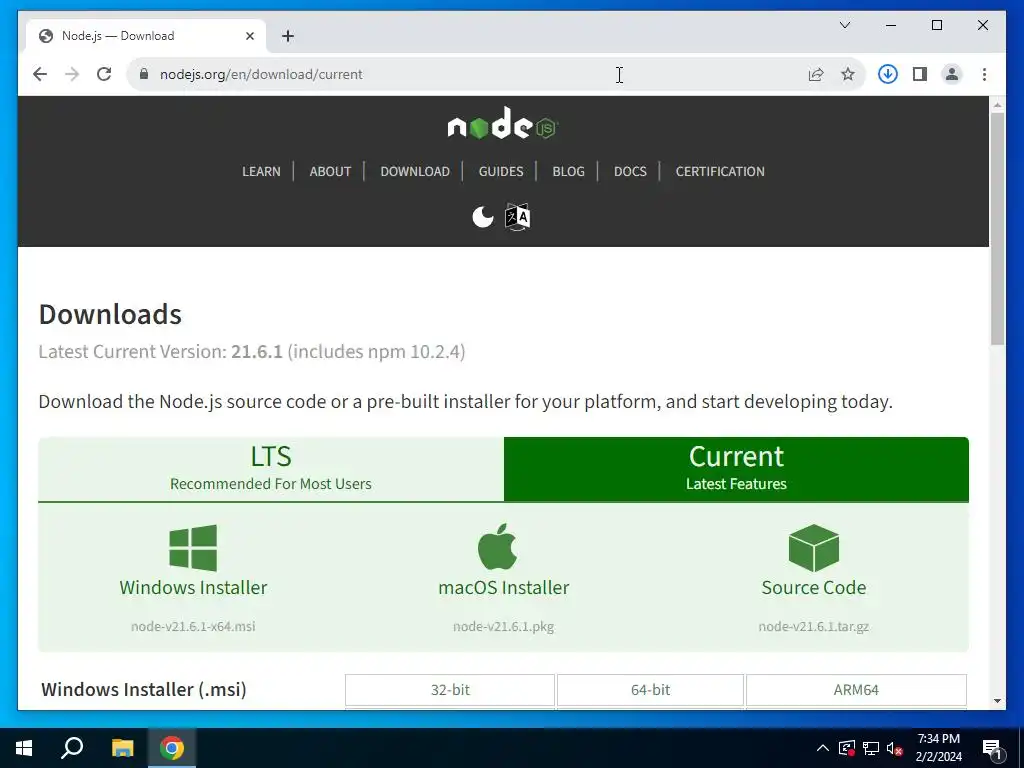Click the browser forward arrow

[72, 74]
